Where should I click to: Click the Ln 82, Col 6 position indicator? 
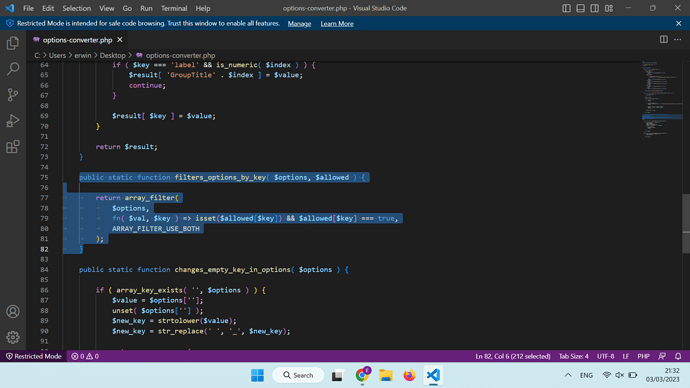[x=513, y=356]
